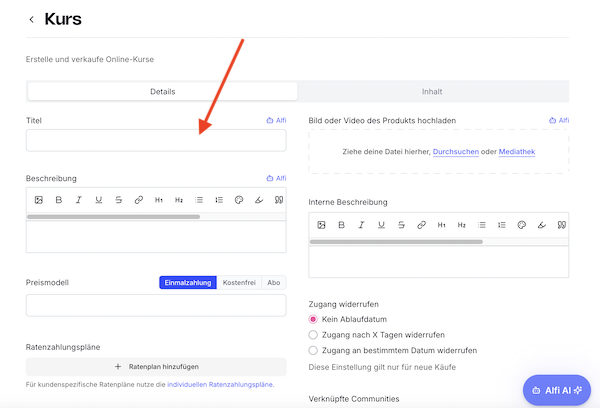This screenshot has height=408, width=600.
Task: Toggle italic in Beschreibung editor
Action: pyautogui.click(x=78, y=200)
